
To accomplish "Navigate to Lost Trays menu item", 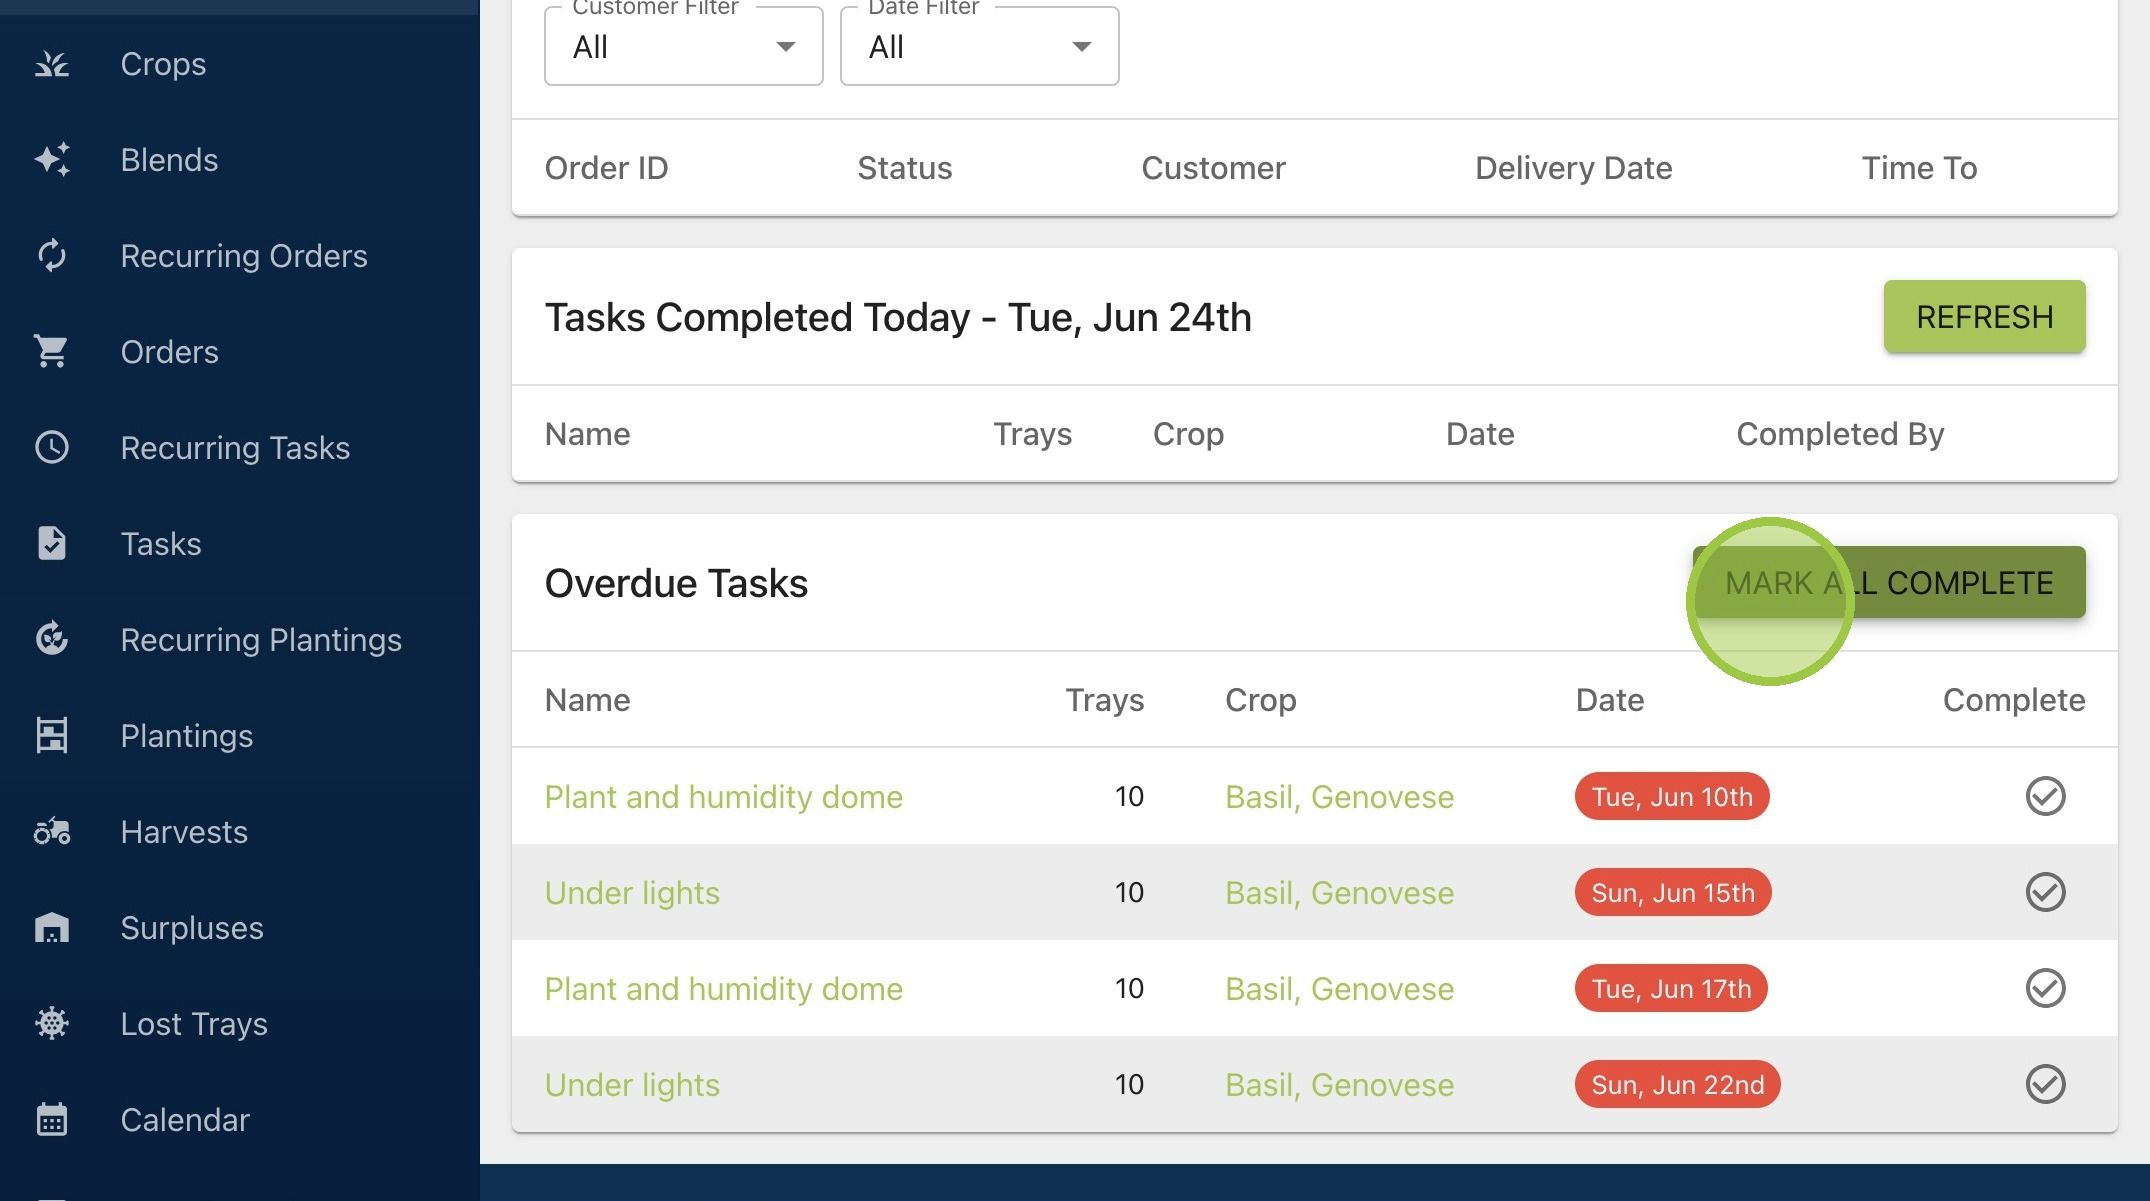I will click(x=194, y=1024).
